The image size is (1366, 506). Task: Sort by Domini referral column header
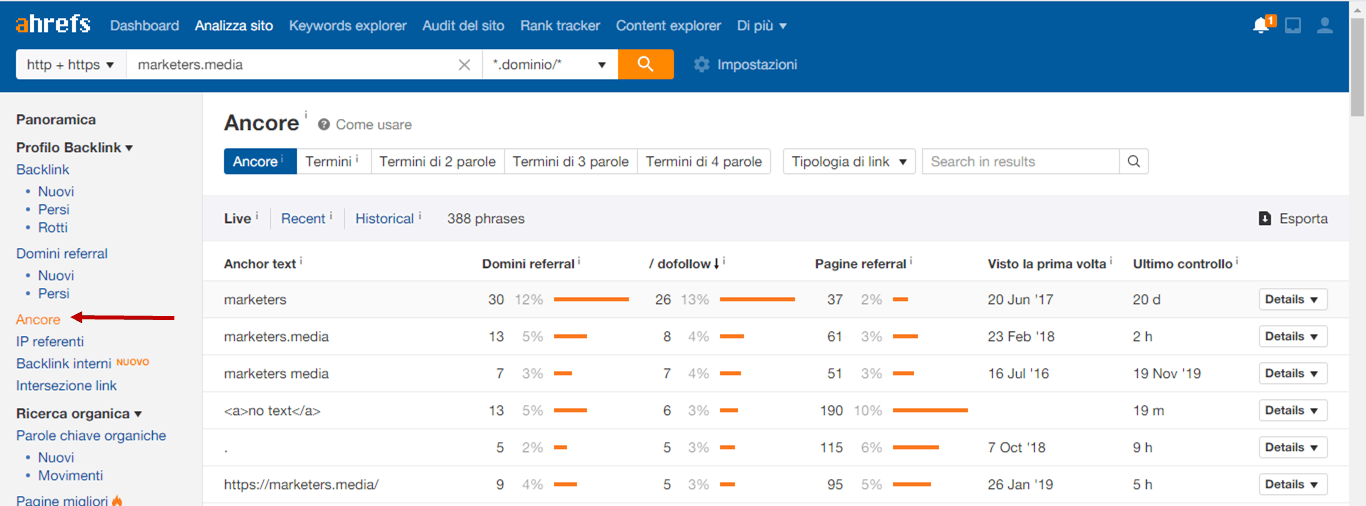(x=528, y=264)
